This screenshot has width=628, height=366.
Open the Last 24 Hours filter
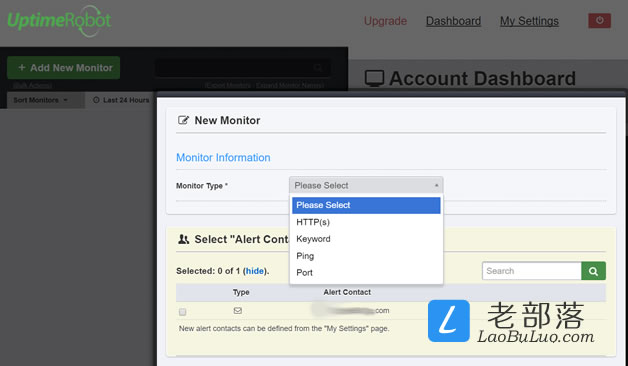click(121, 100)
